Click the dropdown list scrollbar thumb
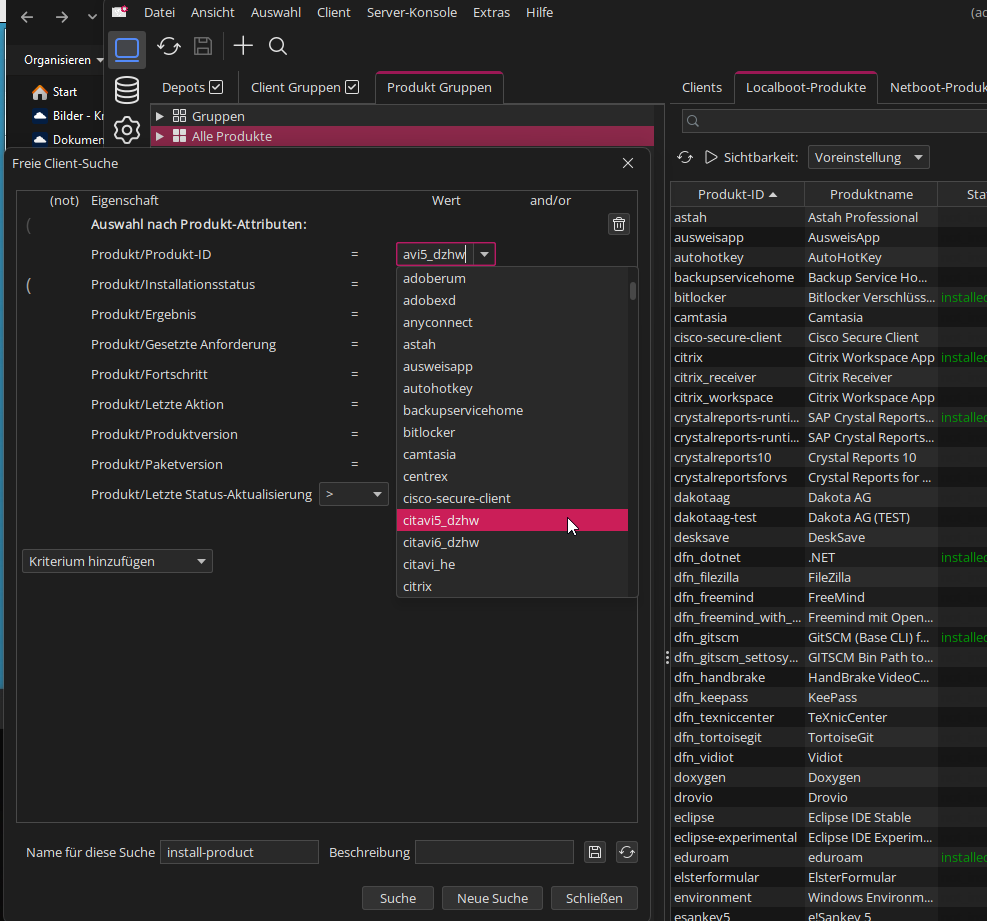The height and width of the screenshot is (921, 987). pos(633,291)
